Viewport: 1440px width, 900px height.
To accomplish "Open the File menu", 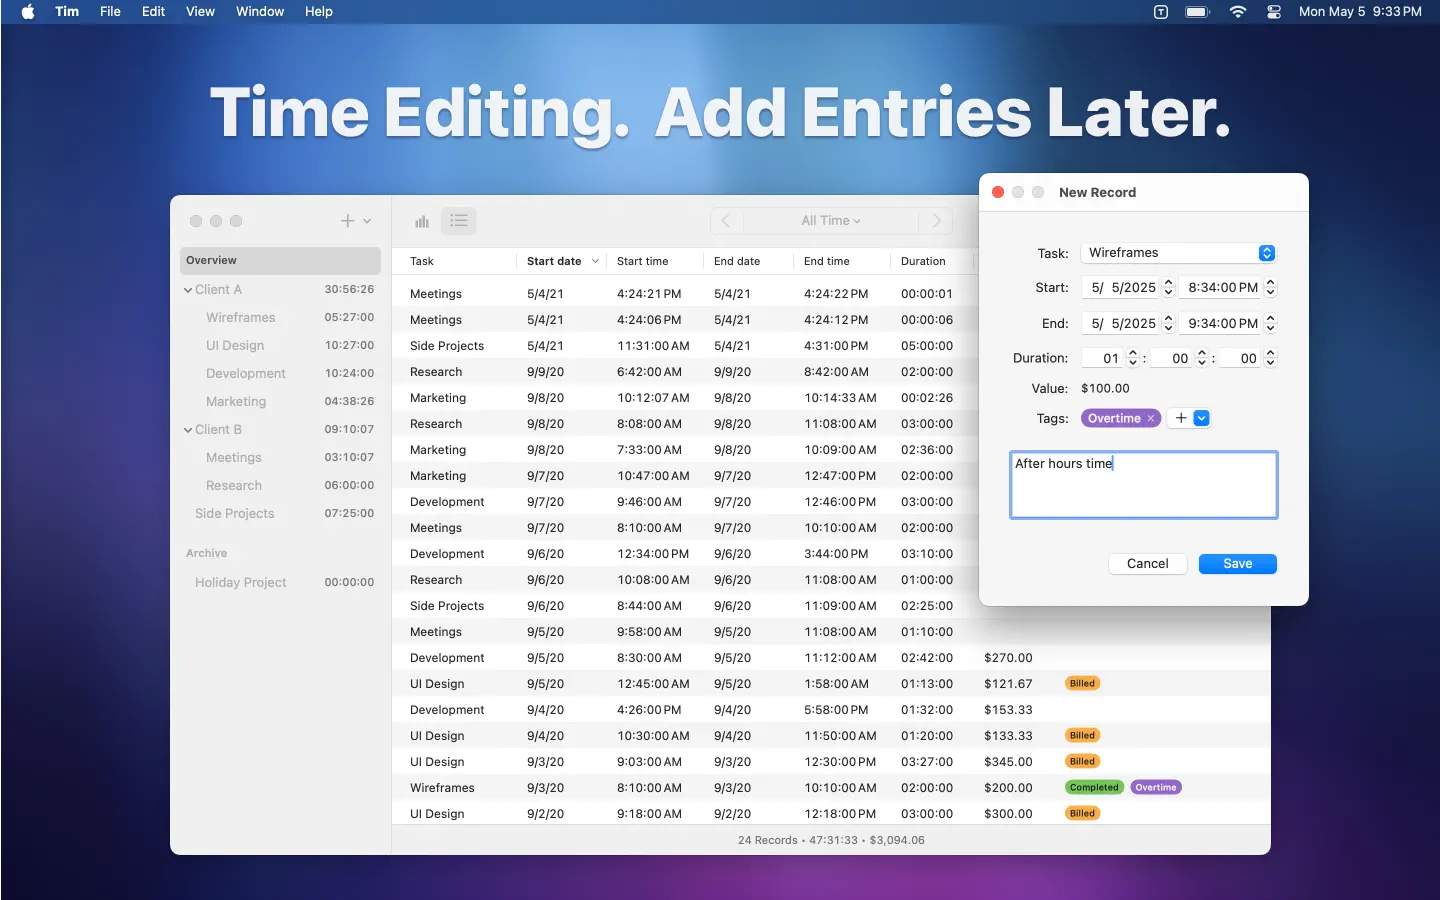I will coord(110,12).
